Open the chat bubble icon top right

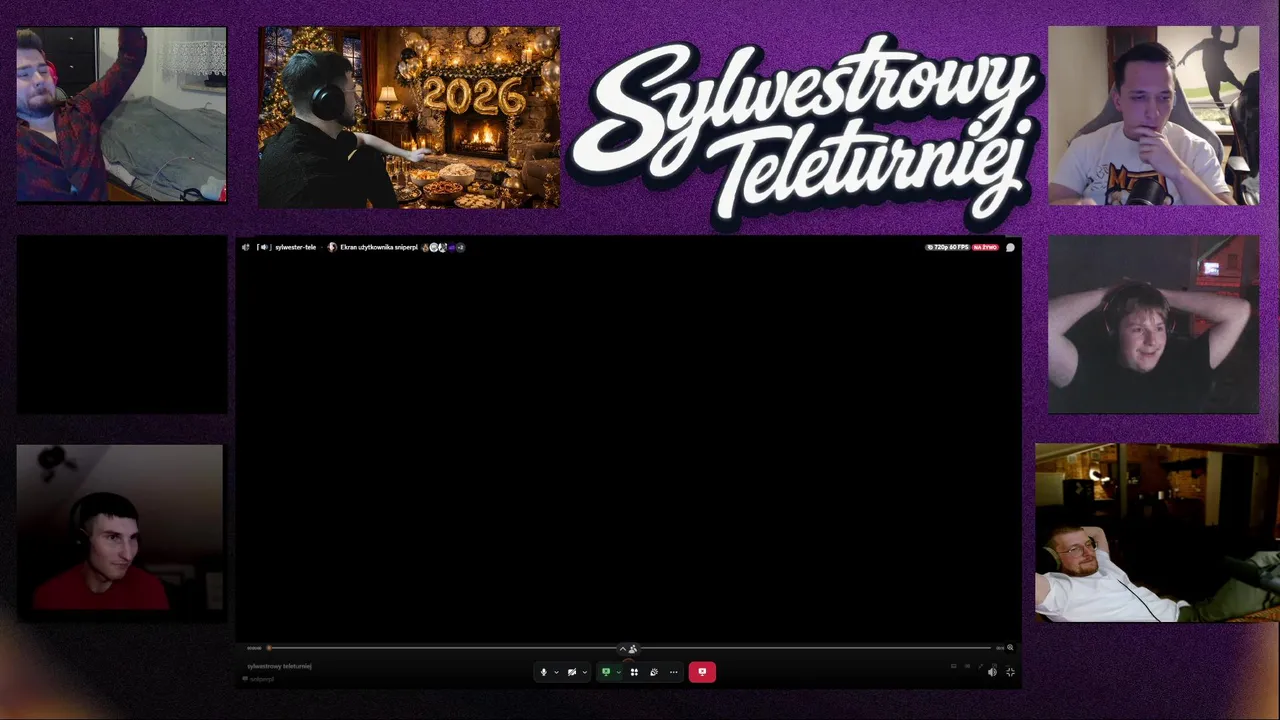pos(1010,247)
